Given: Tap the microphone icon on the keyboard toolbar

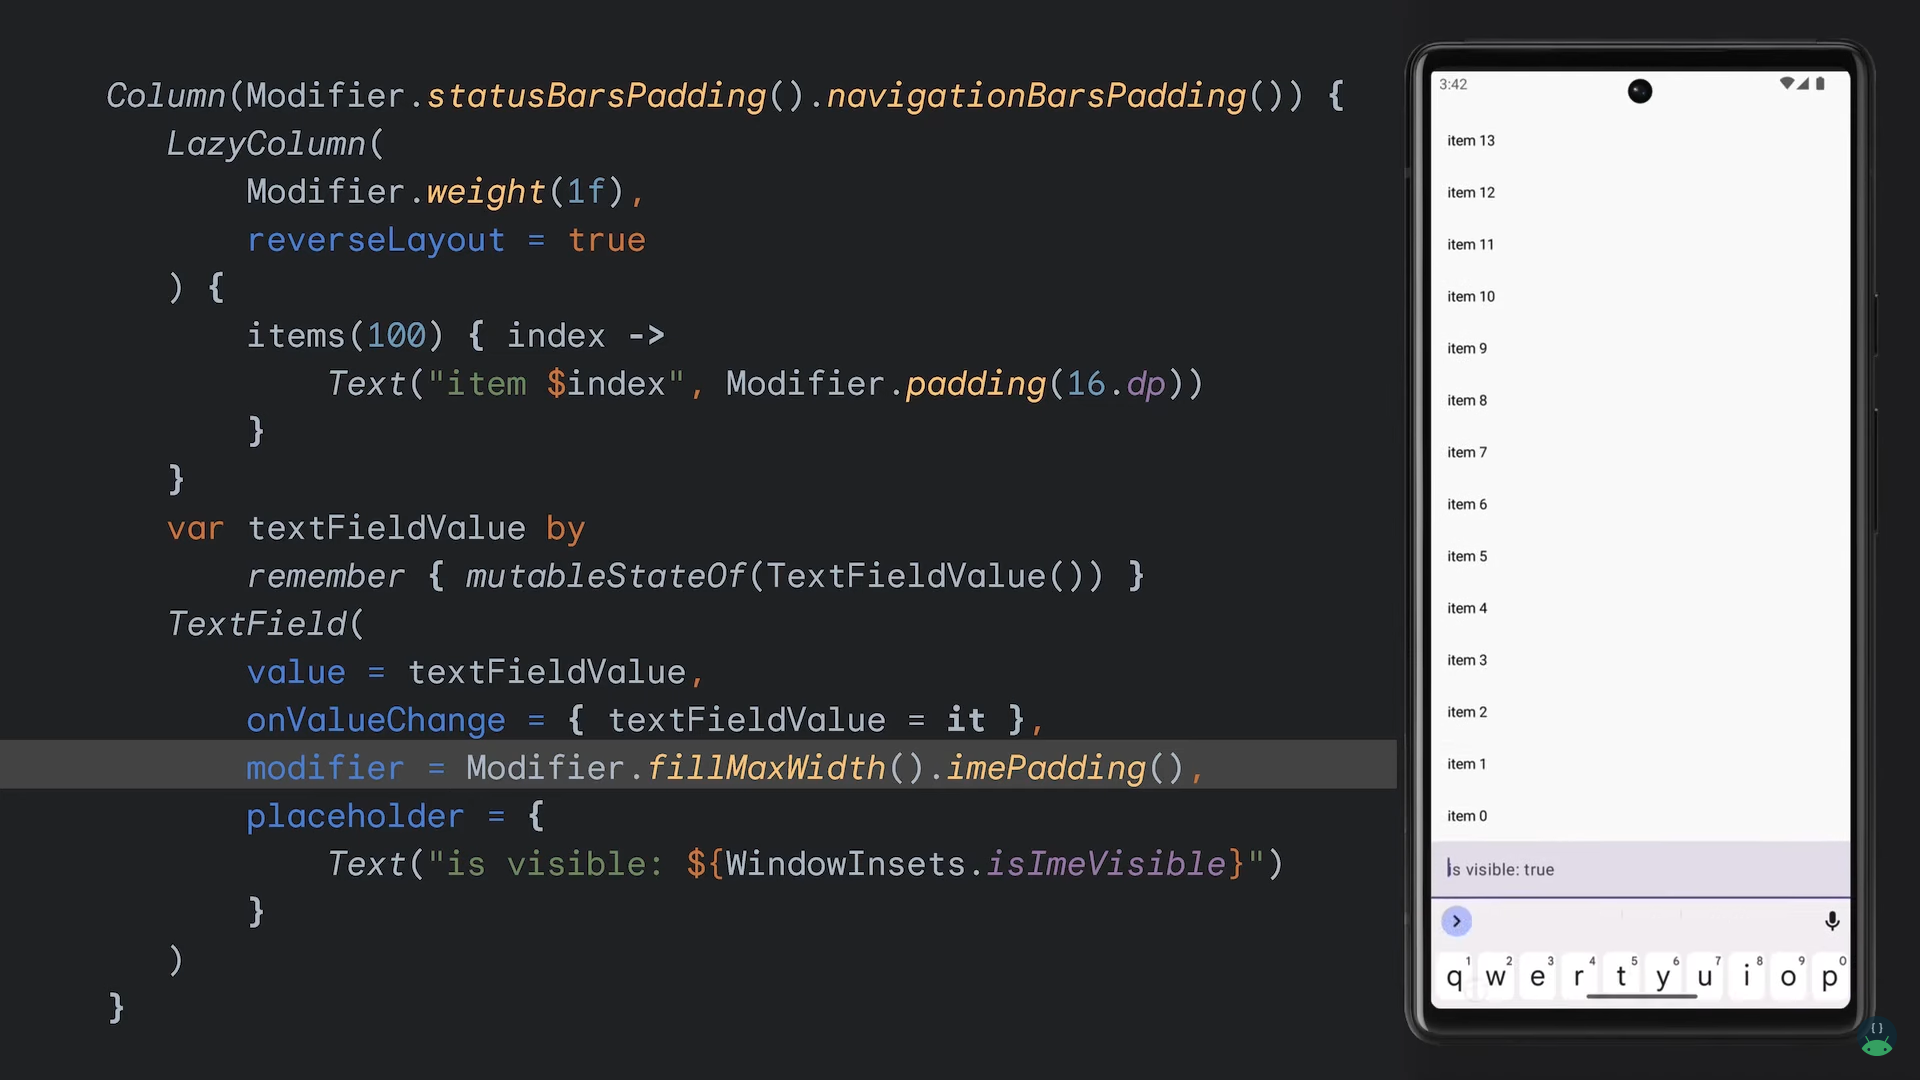Looking at the screenshot, I should tap(1832, 921).
